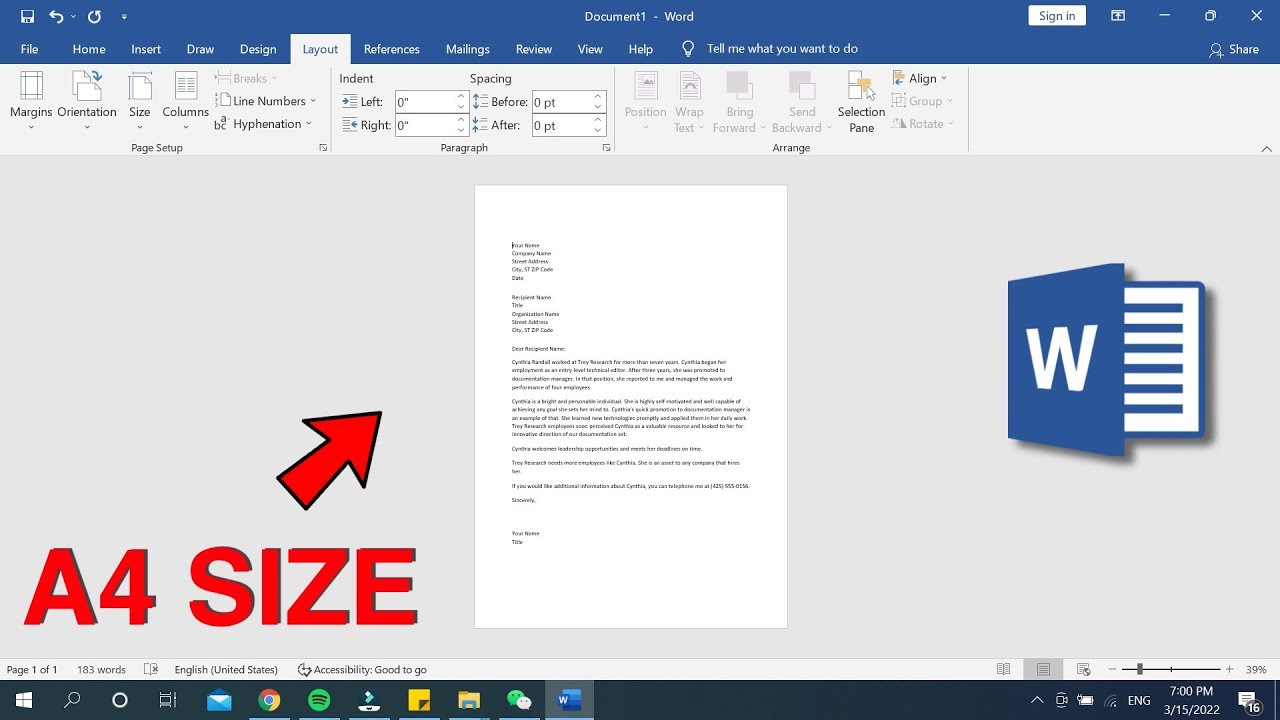Switch to Web Layout view

coord(1083,670)
